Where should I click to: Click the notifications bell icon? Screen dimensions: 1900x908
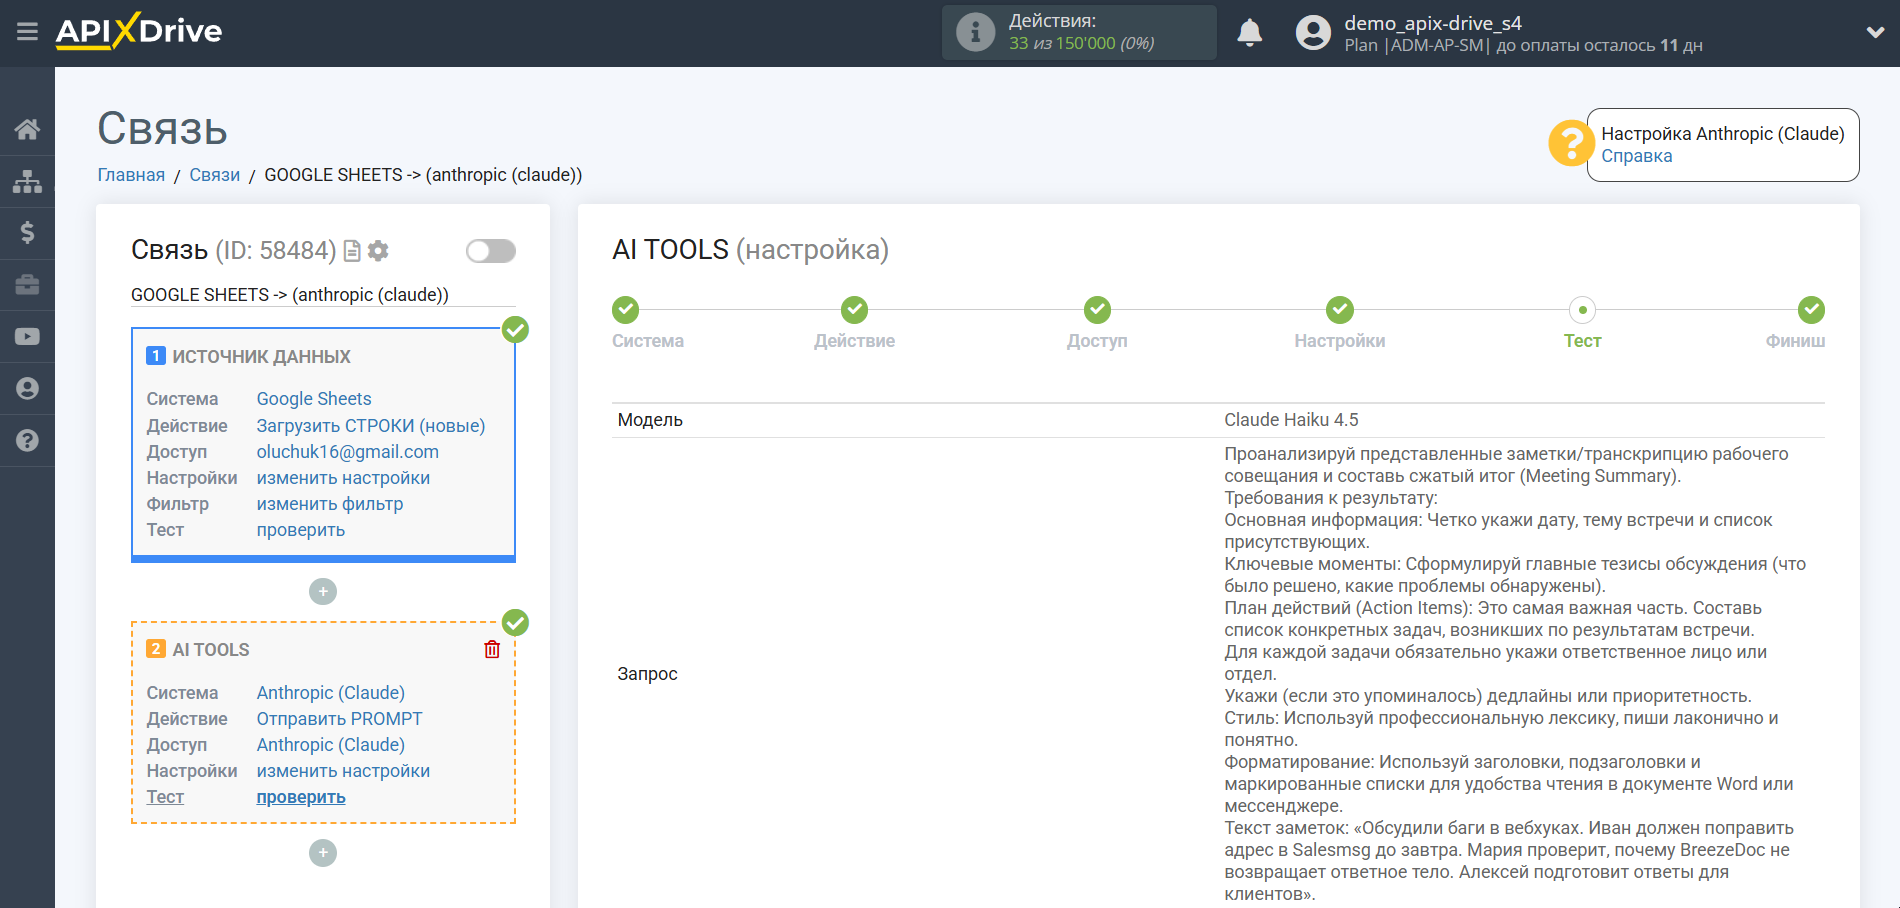pyautogui.click(x=1249, y=33)
